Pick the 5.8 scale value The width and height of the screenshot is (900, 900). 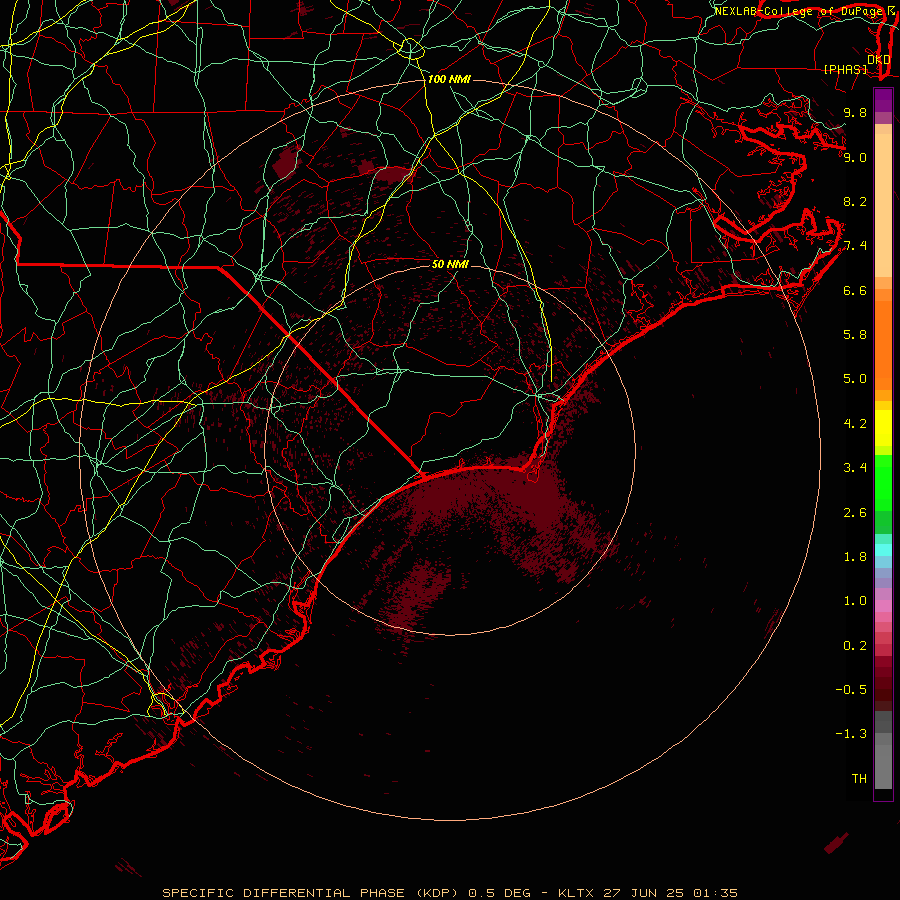click(855, 335)
